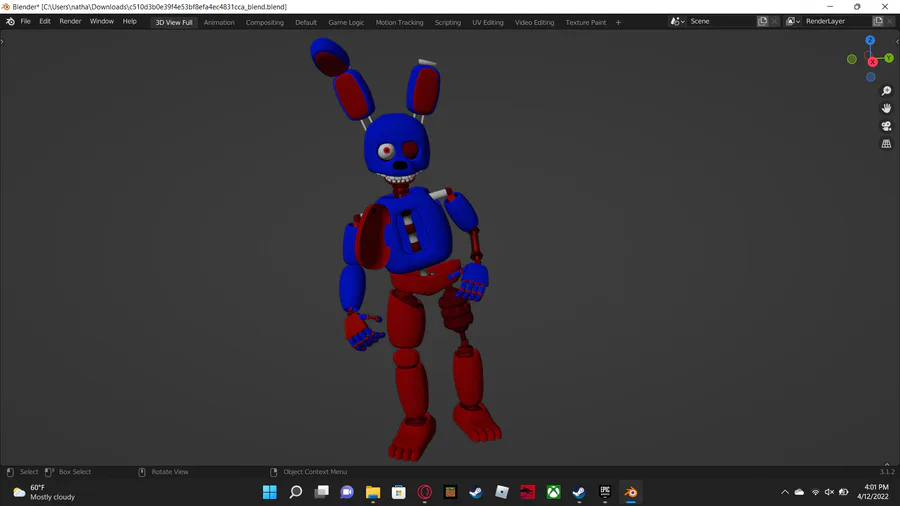Expand the right sidebar arrow
Viewport: 900px width, 506px height.
(897, 41)
